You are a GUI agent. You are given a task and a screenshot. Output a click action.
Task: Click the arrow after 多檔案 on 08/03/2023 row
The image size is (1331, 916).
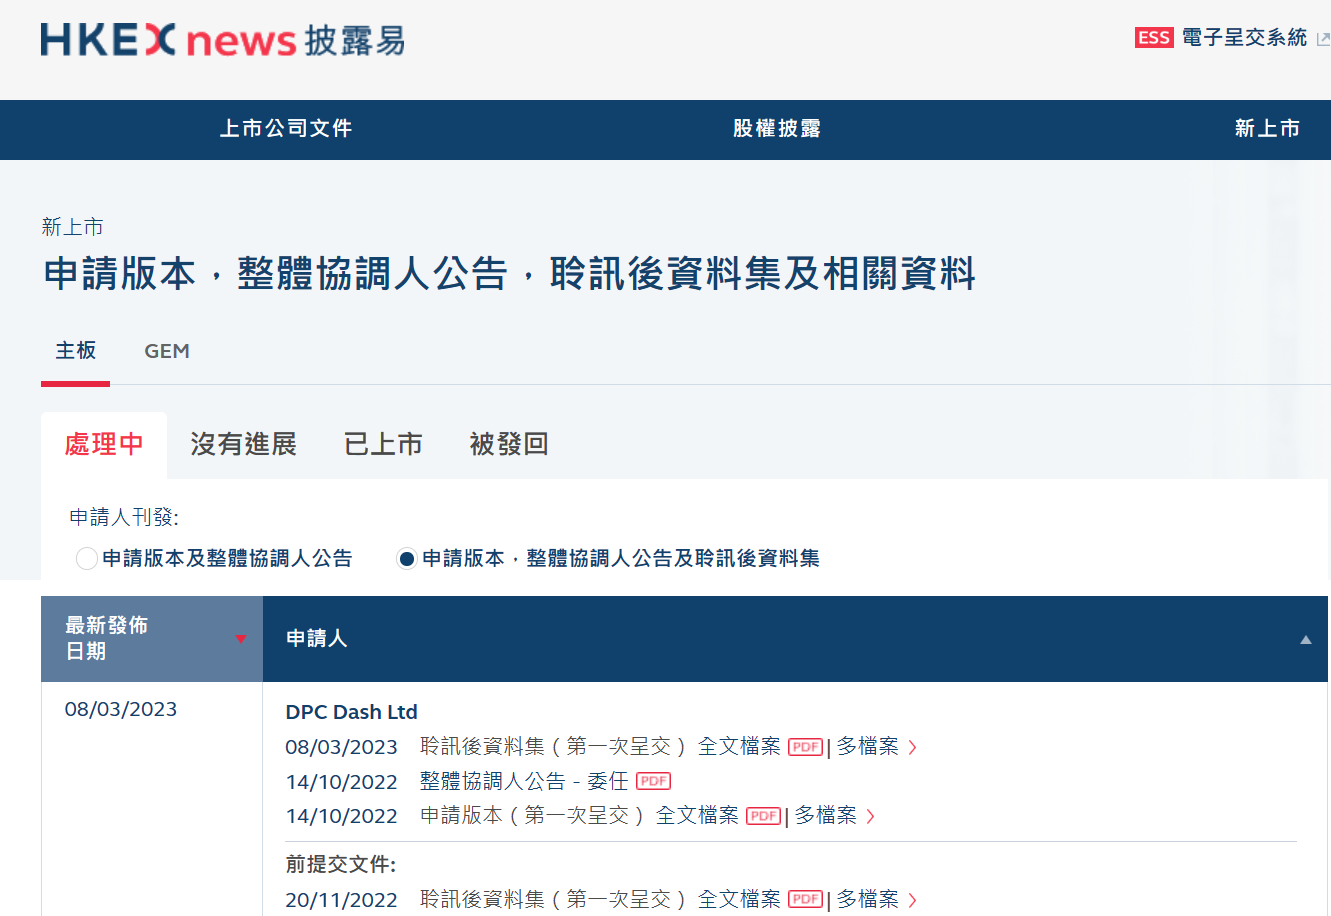912,747
